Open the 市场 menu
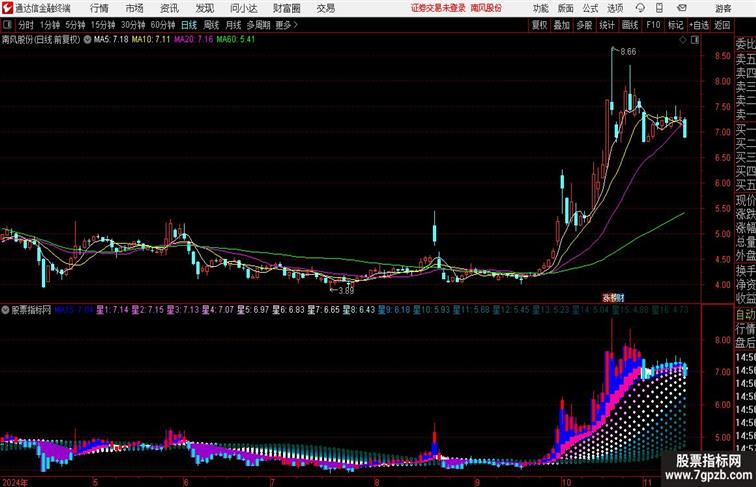756x487 pixels. tap(135, 8)
